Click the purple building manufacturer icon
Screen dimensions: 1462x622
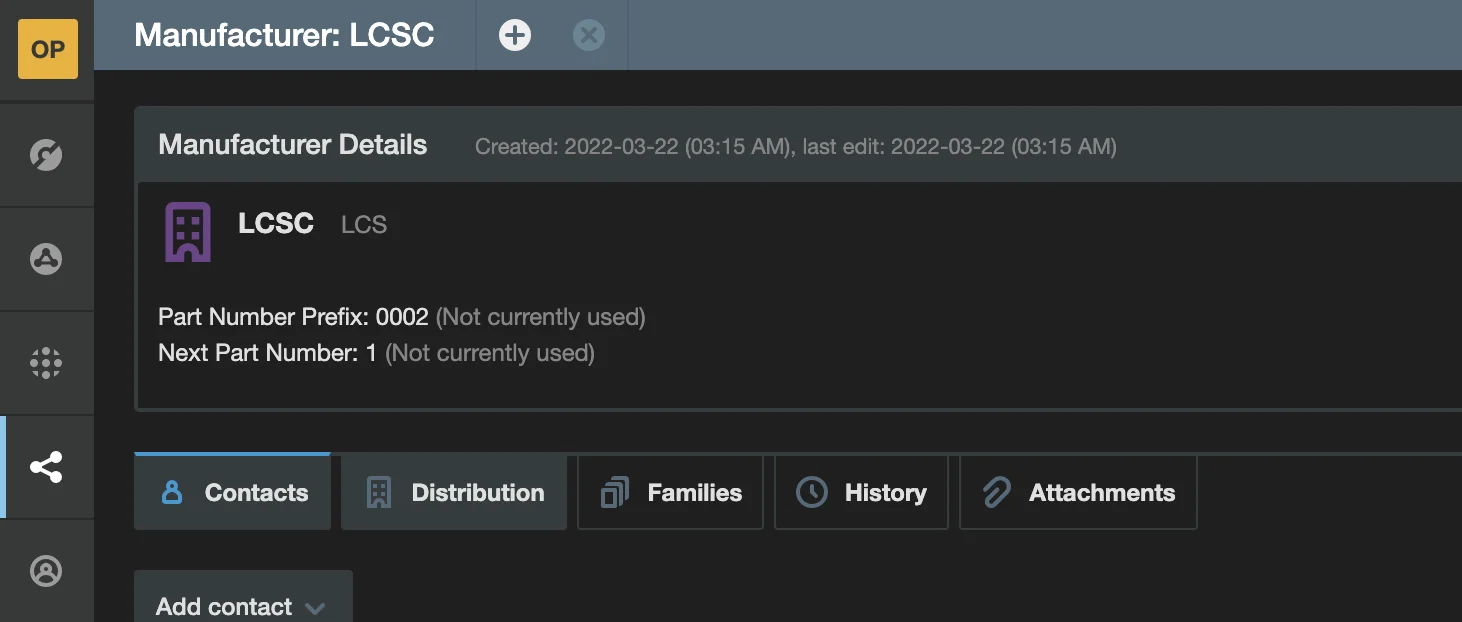point(188,232)
